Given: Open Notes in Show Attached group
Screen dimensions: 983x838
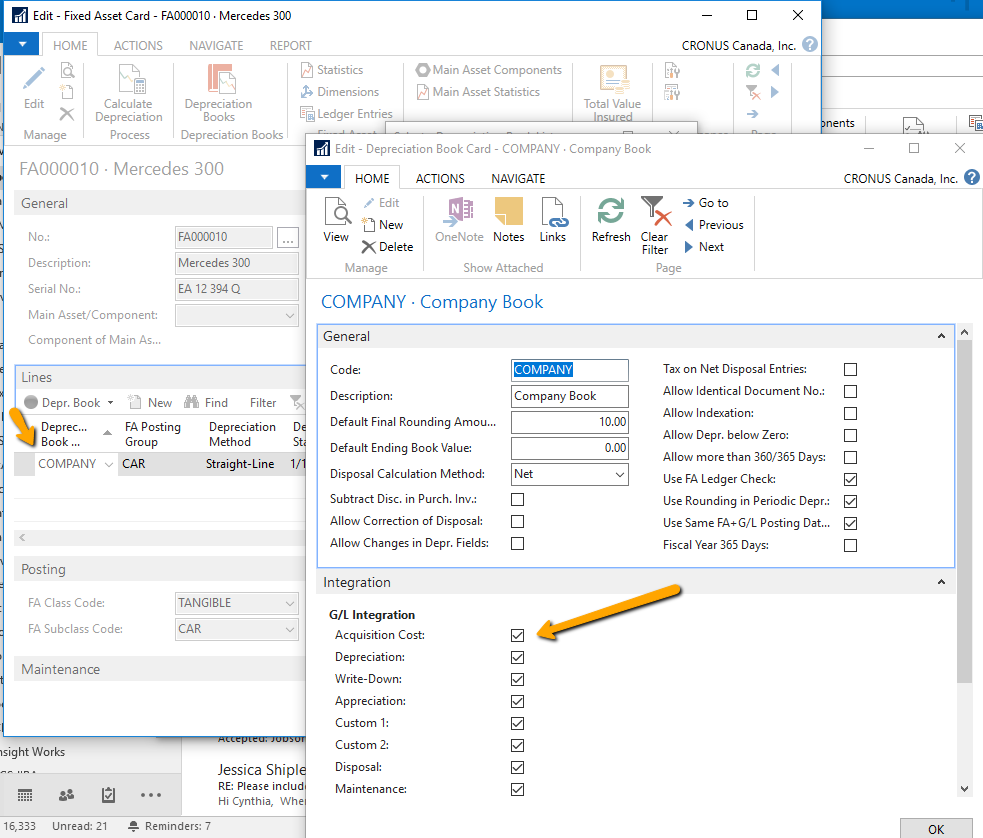Looking at the screenshot, I should tap(508, 219).
